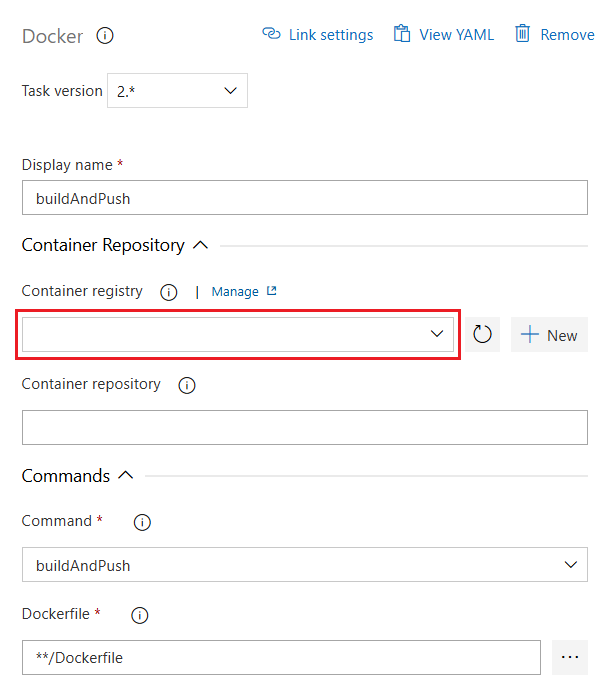
Task: Open the Container registry dropdown
Action: [238, 334]
